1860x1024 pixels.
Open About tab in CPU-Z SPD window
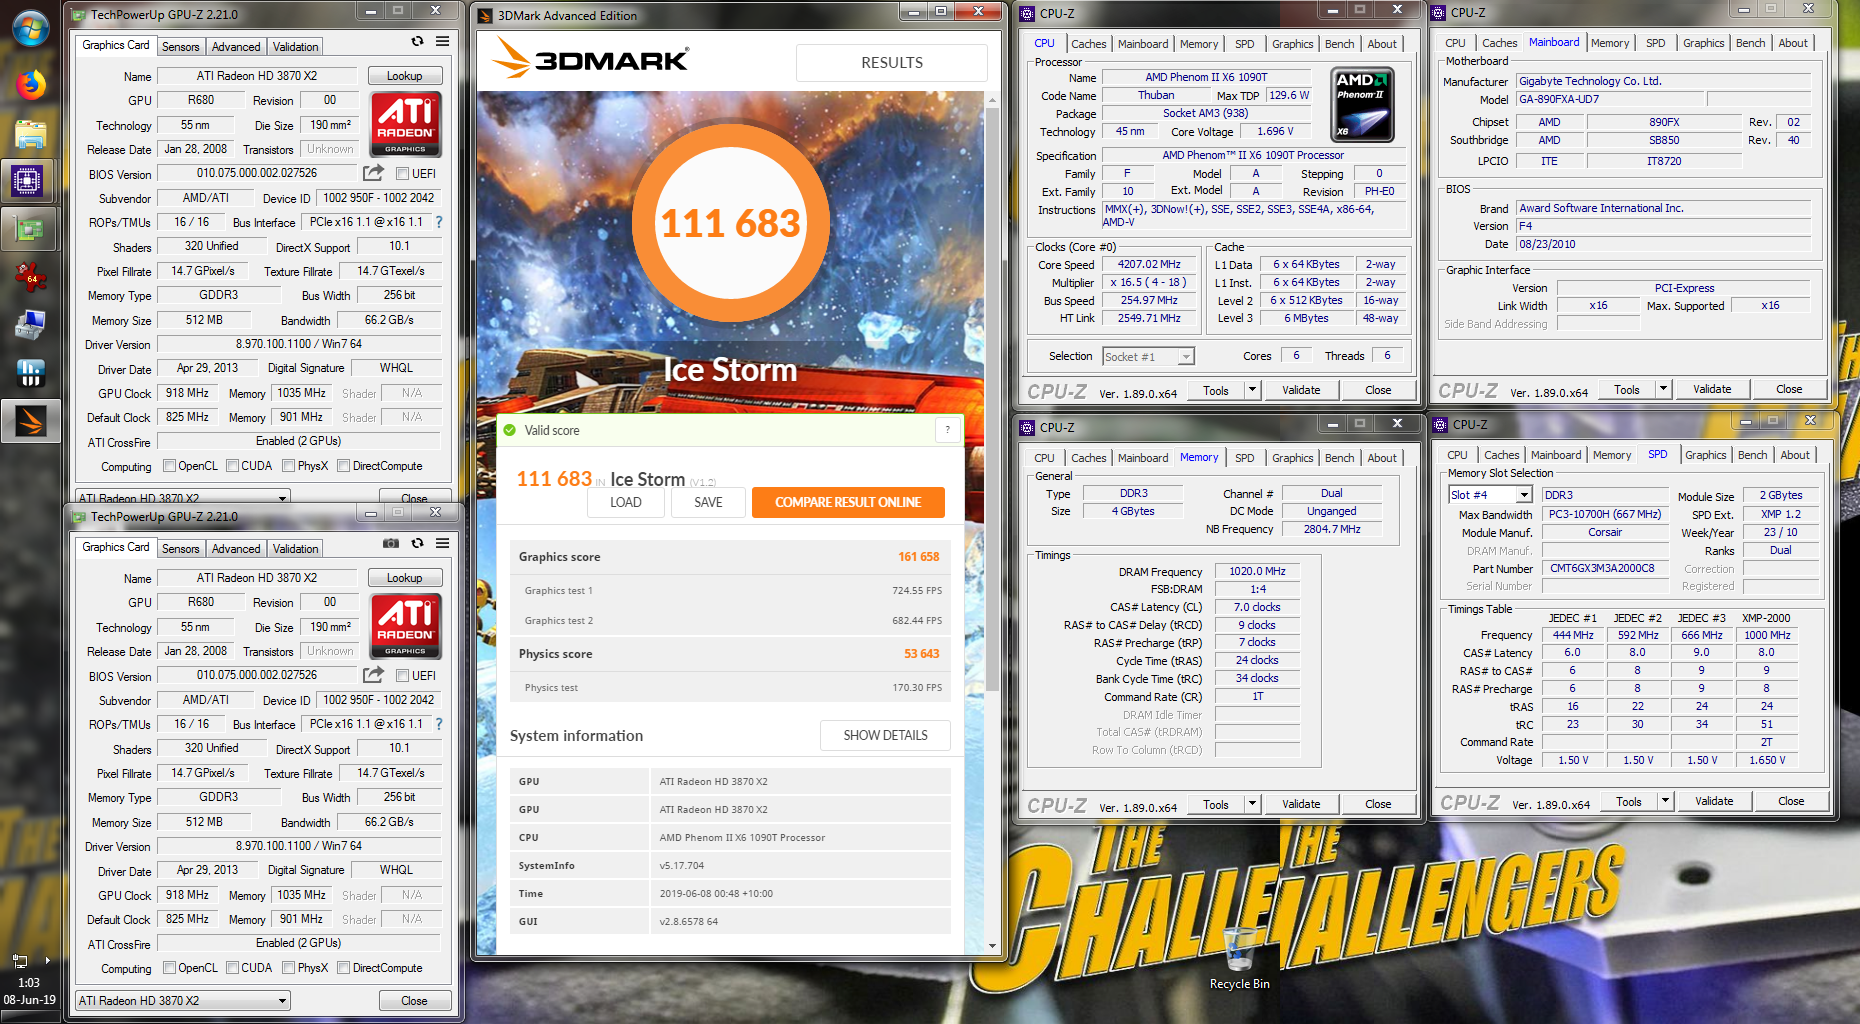click(x=1795, y=455)
